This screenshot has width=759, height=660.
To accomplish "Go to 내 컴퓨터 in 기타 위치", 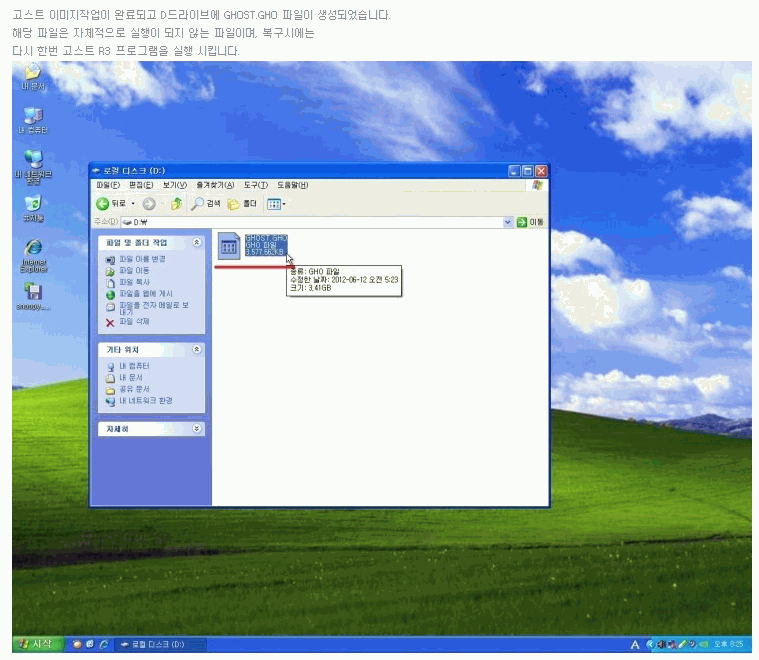I will point(134,366).
